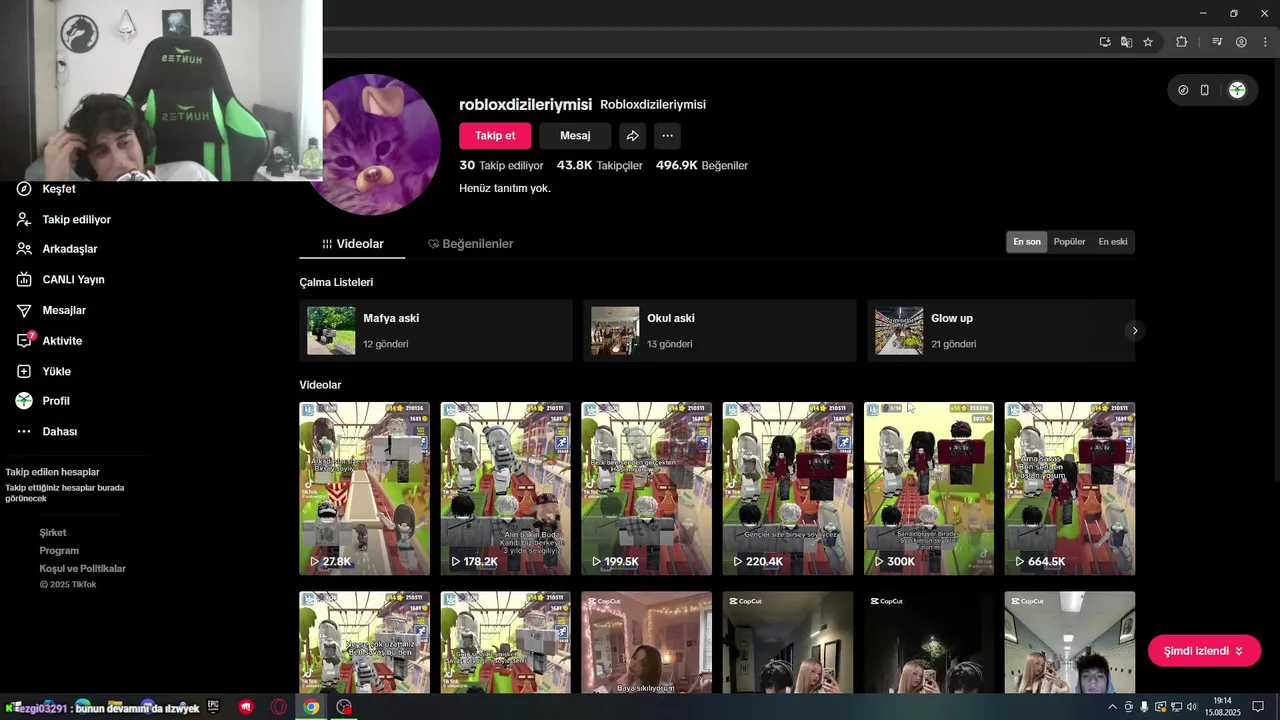Open the three-dot profile options menu
Viewport: 1280px width, 720px height.
(667, 136)
